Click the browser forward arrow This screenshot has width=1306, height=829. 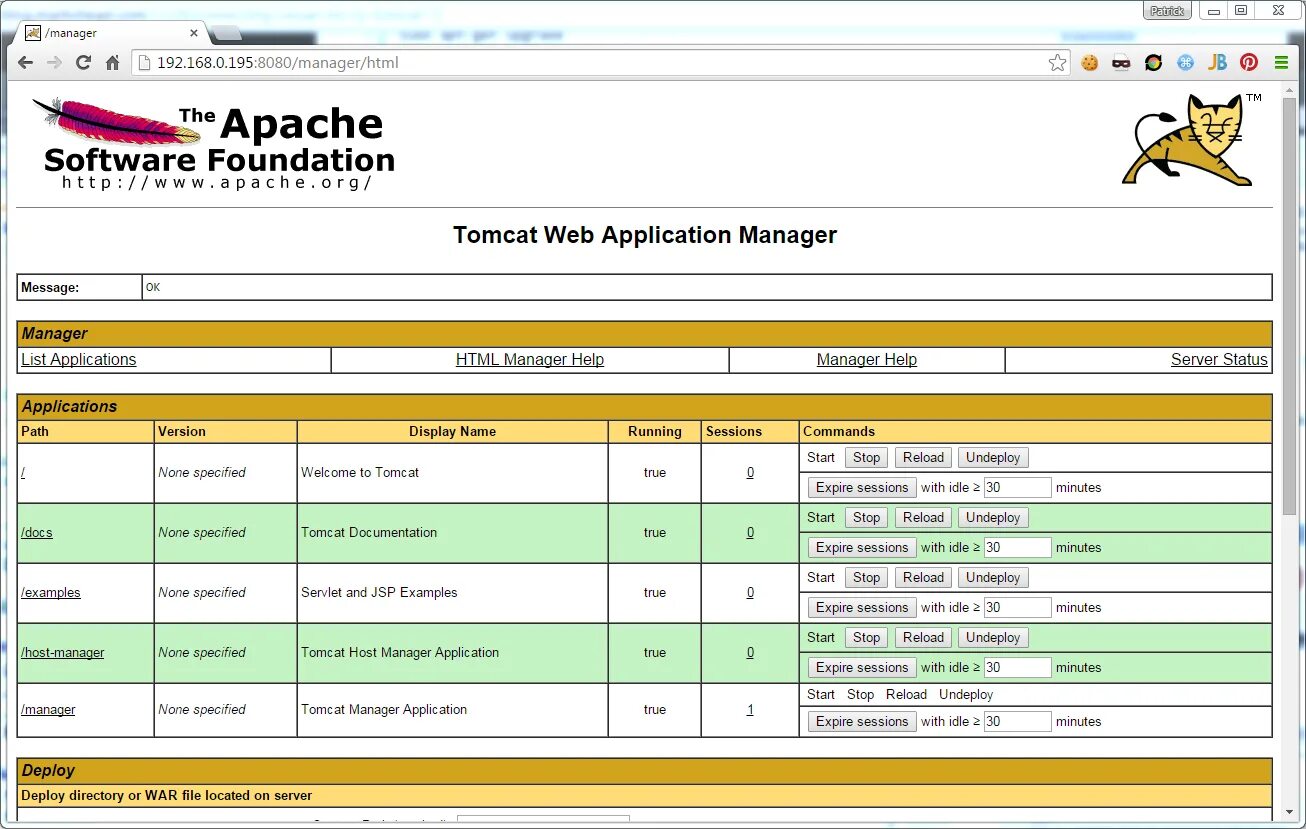click(54, 63)
